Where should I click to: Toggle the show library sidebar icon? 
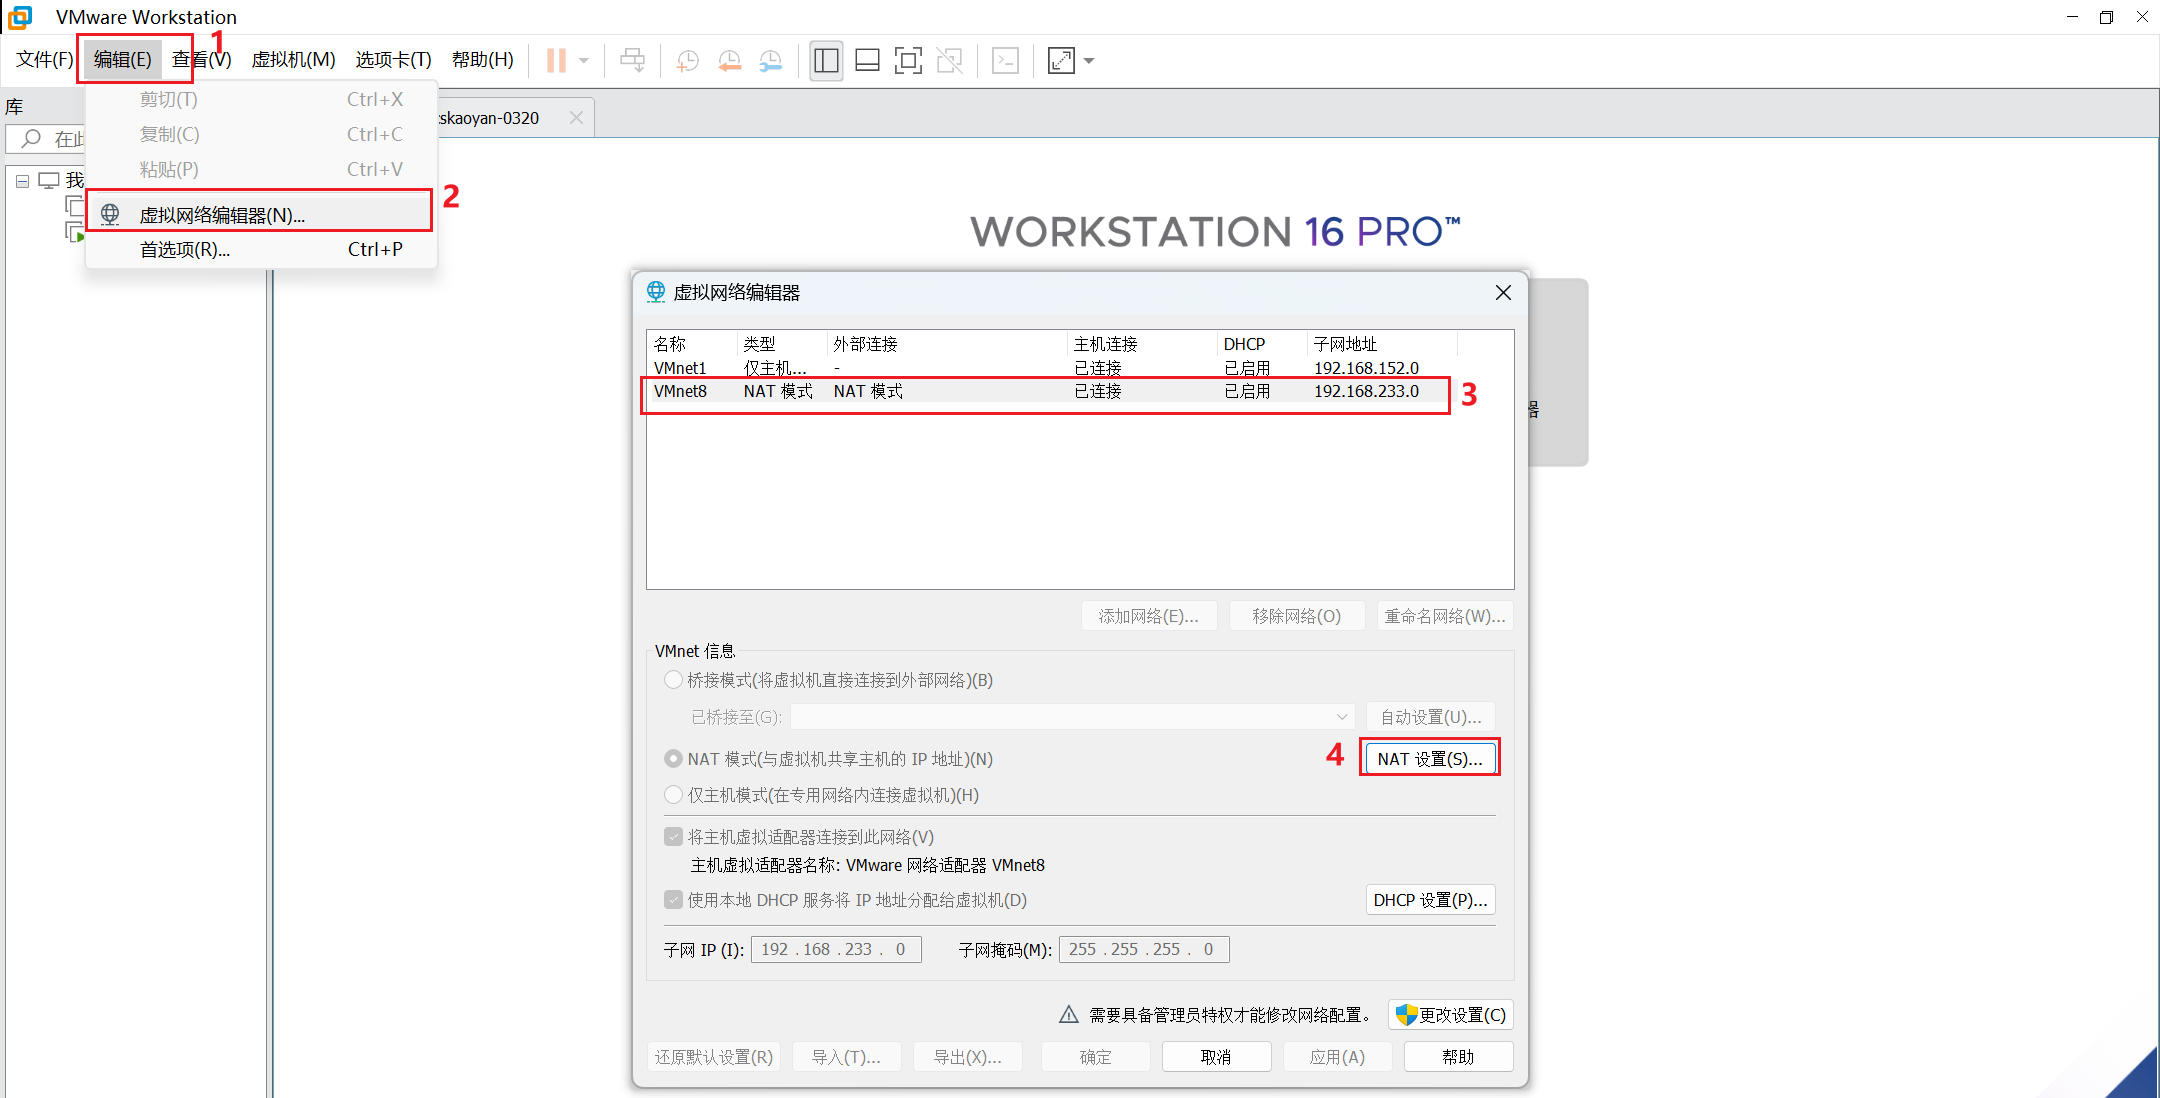826,61
